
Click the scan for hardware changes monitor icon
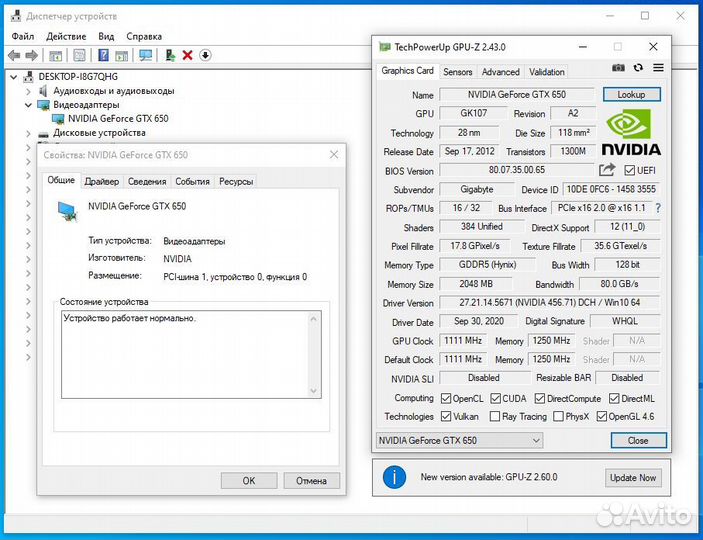point(146,56)
